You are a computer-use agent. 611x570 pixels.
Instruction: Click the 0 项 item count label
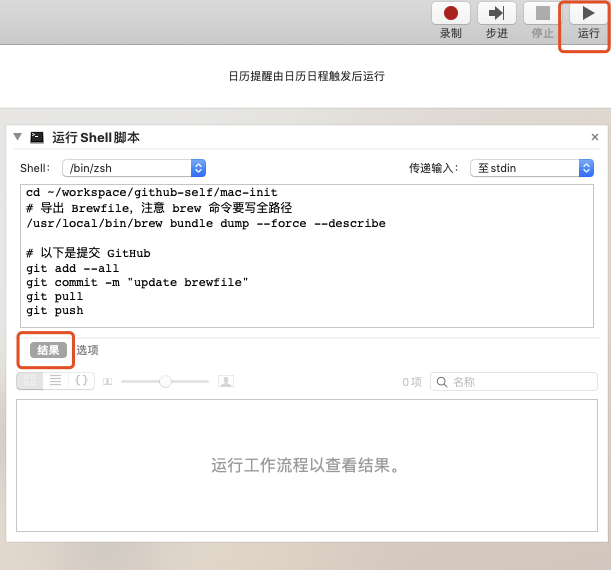click(412, 382)
